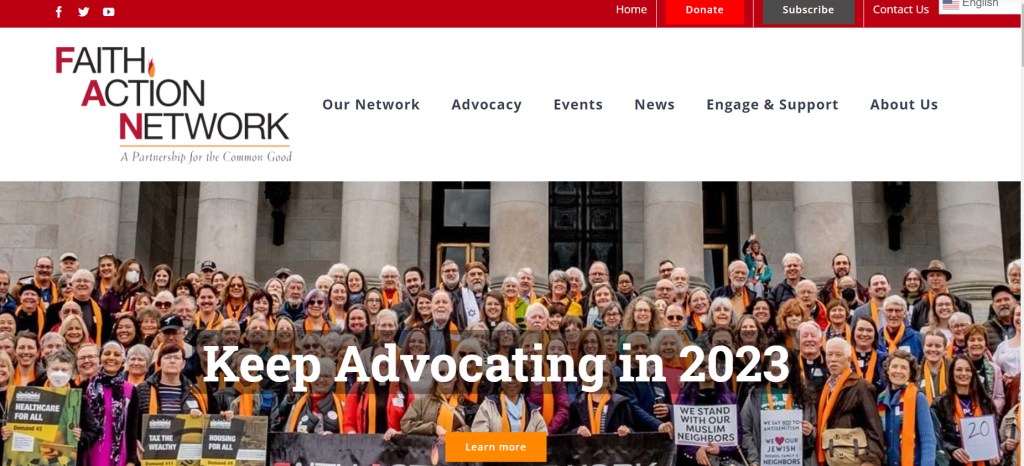The image size is (1024, 466).
Task: Open the Twitter icon in top bar
Action: [84, 12]
